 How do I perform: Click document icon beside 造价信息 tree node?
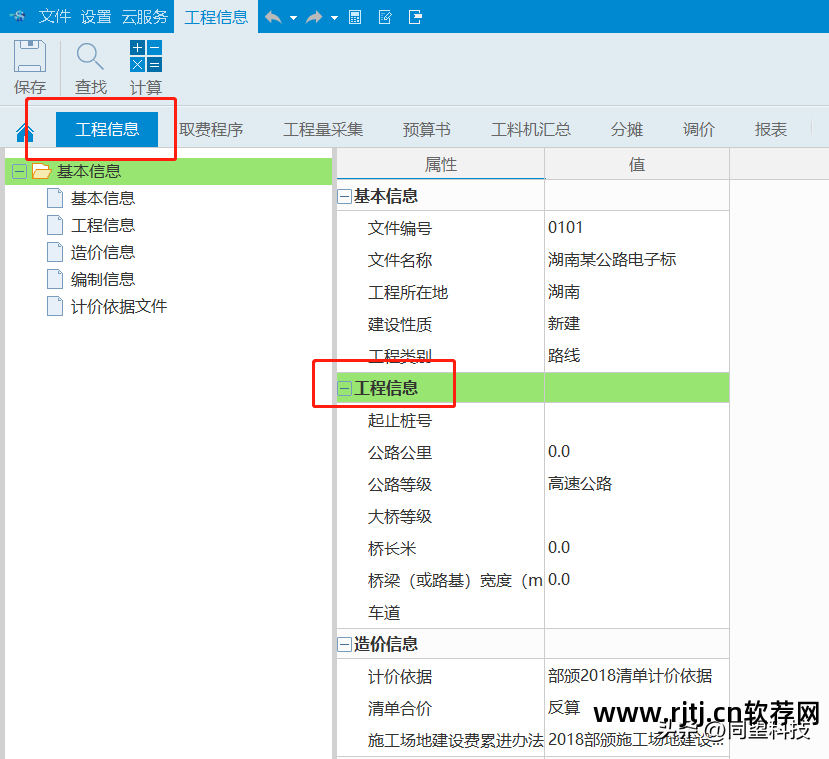coord(55,252)
